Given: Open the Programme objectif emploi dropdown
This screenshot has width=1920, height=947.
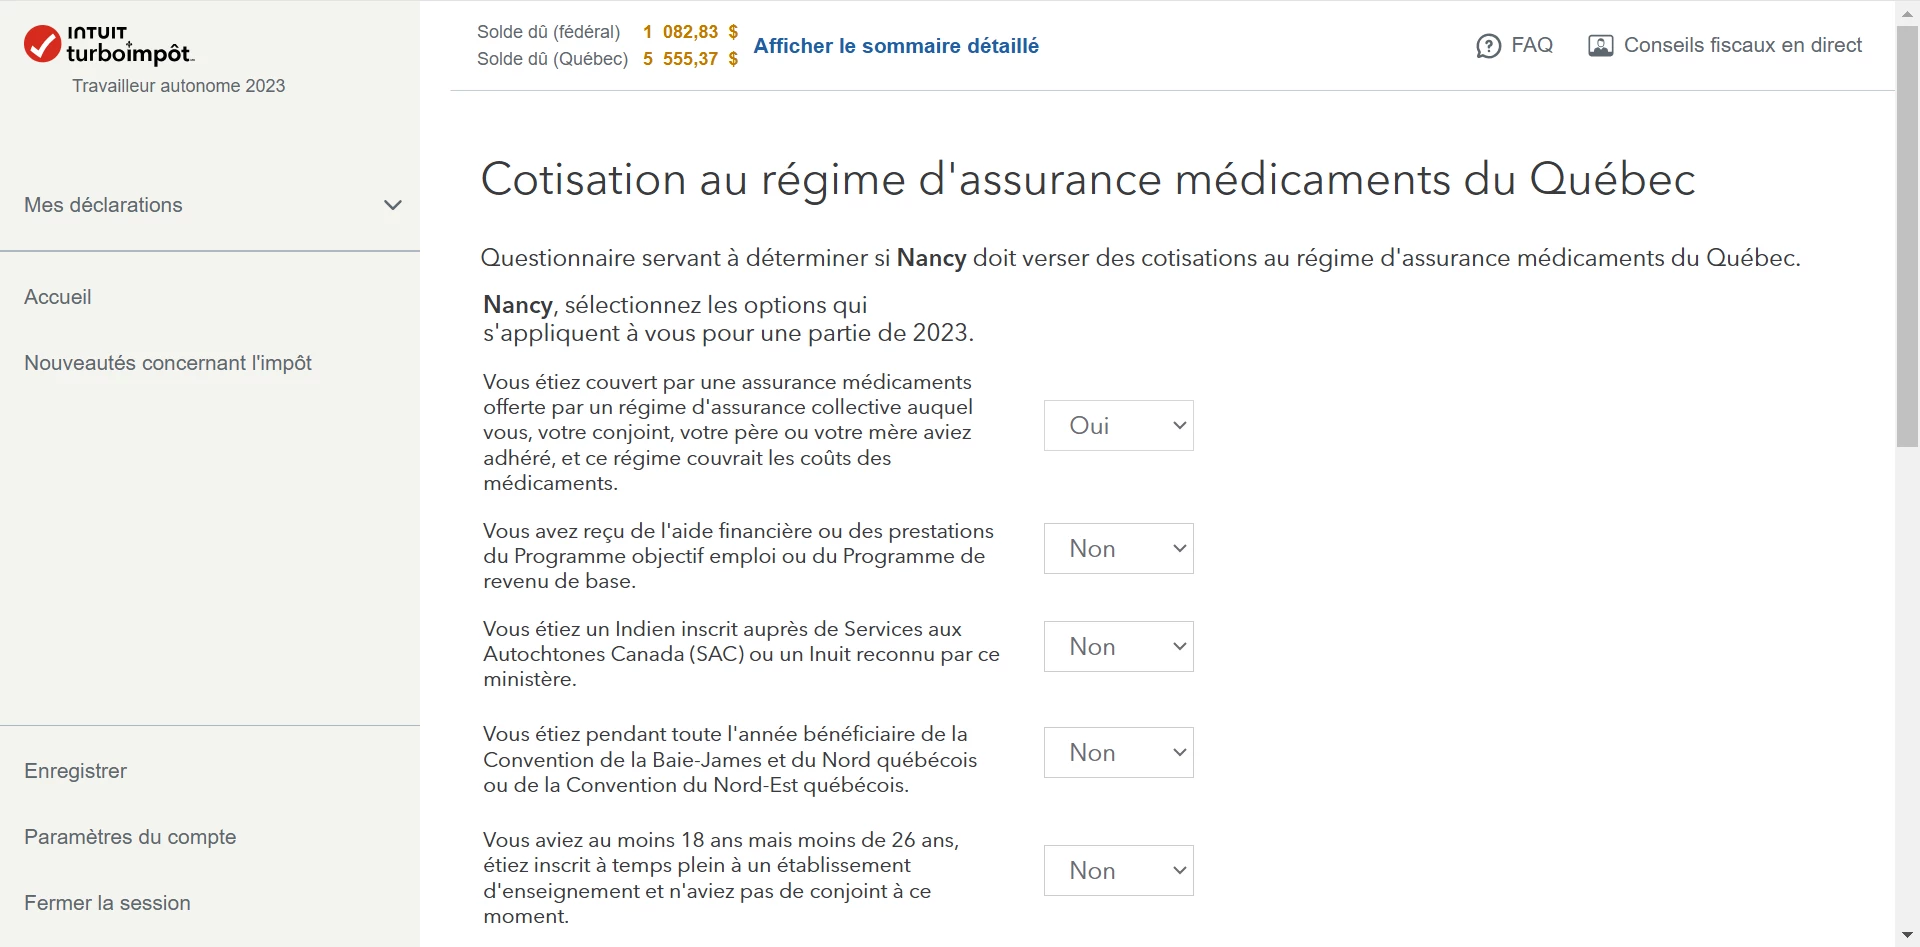Looking at the screenshot, I should coord(1119,548).
